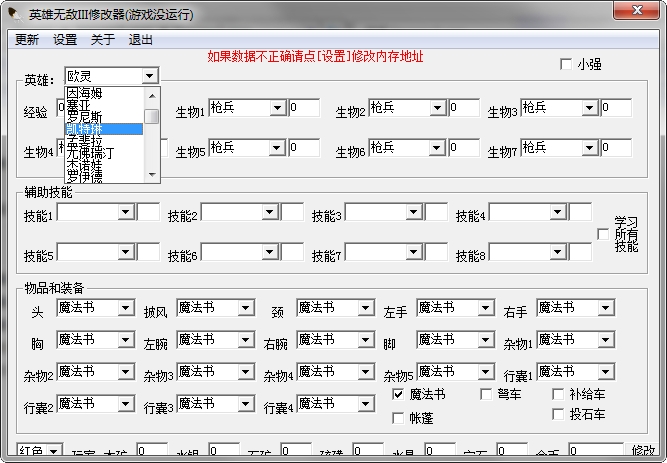
Task: Click the 生物6 quantity field
Action: pos(464,148)
